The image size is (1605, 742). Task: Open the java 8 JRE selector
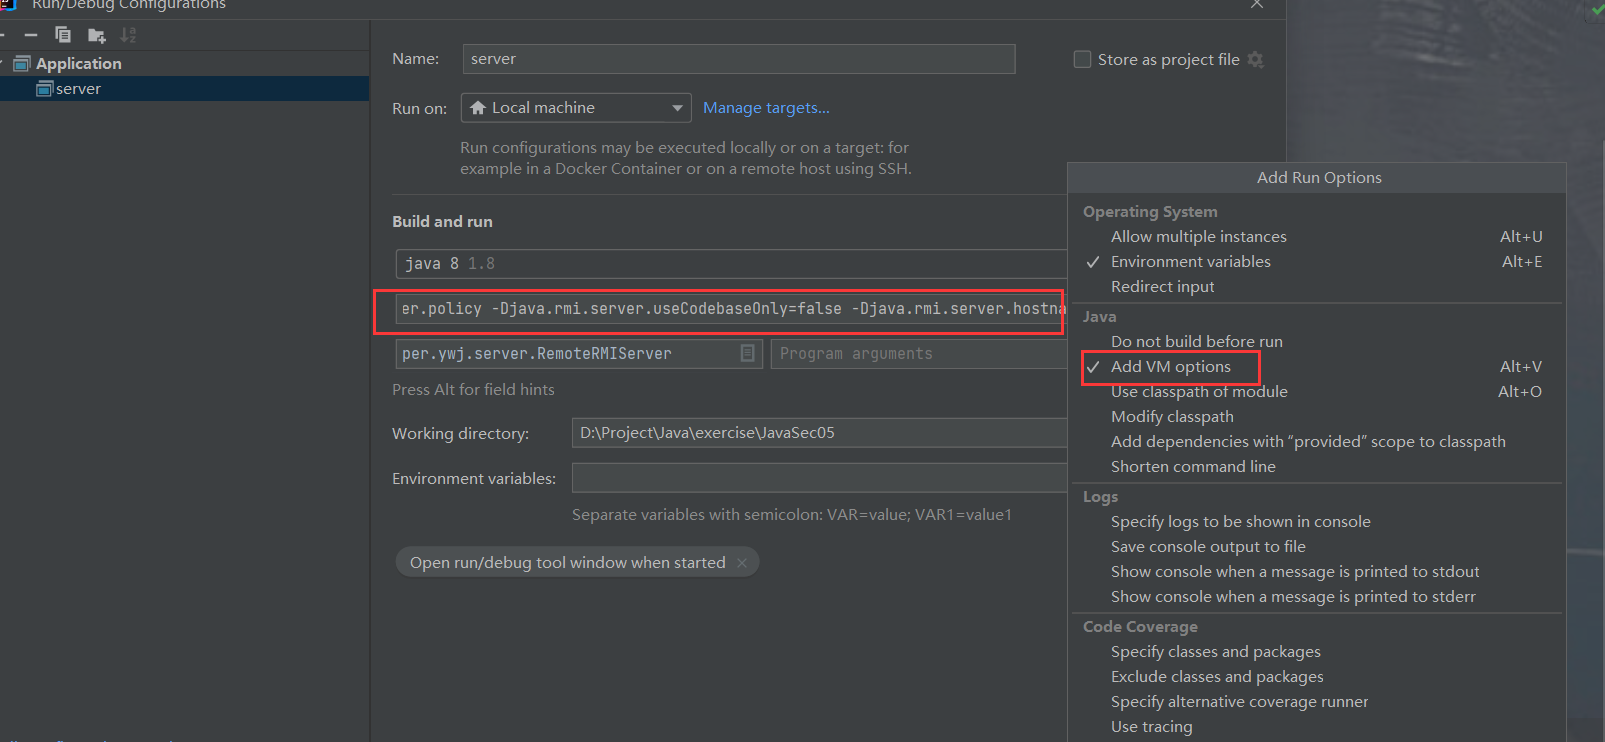(x=730, y=264)
